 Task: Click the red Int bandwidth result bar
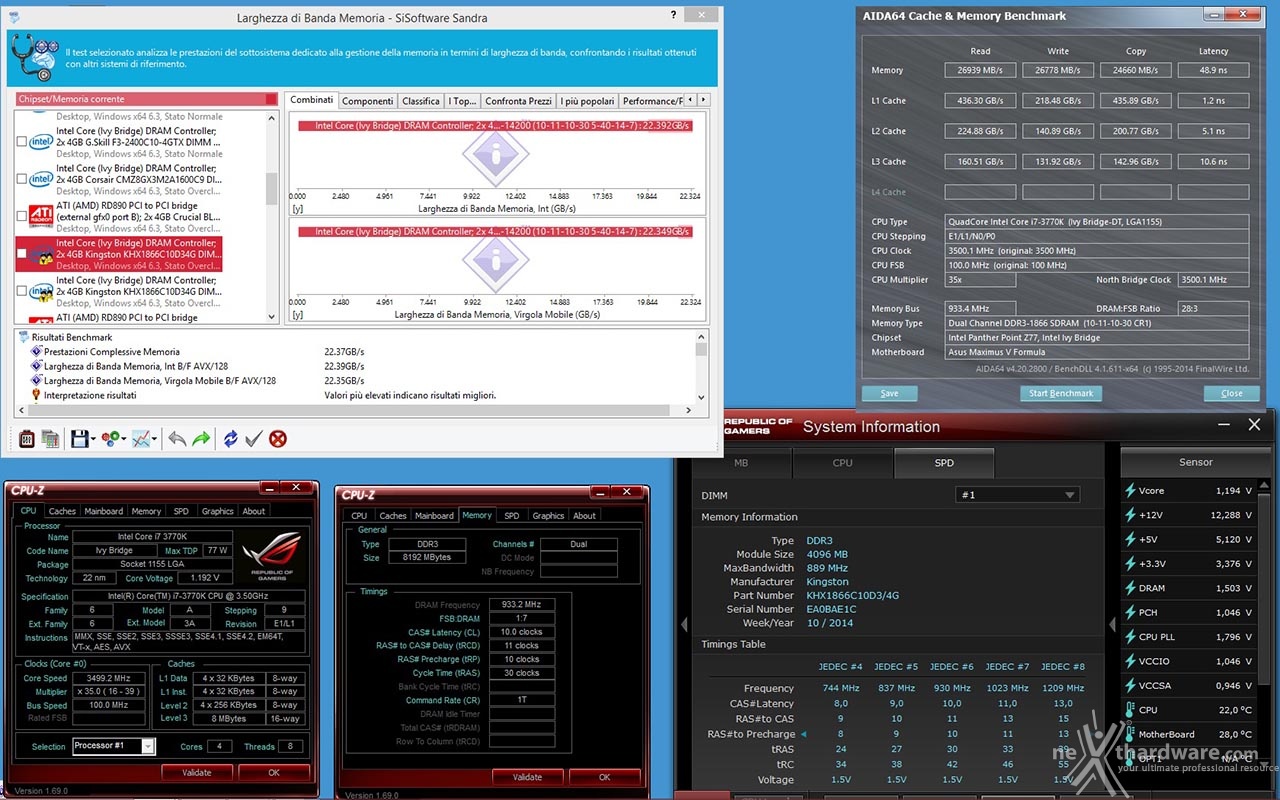(495, 126)
